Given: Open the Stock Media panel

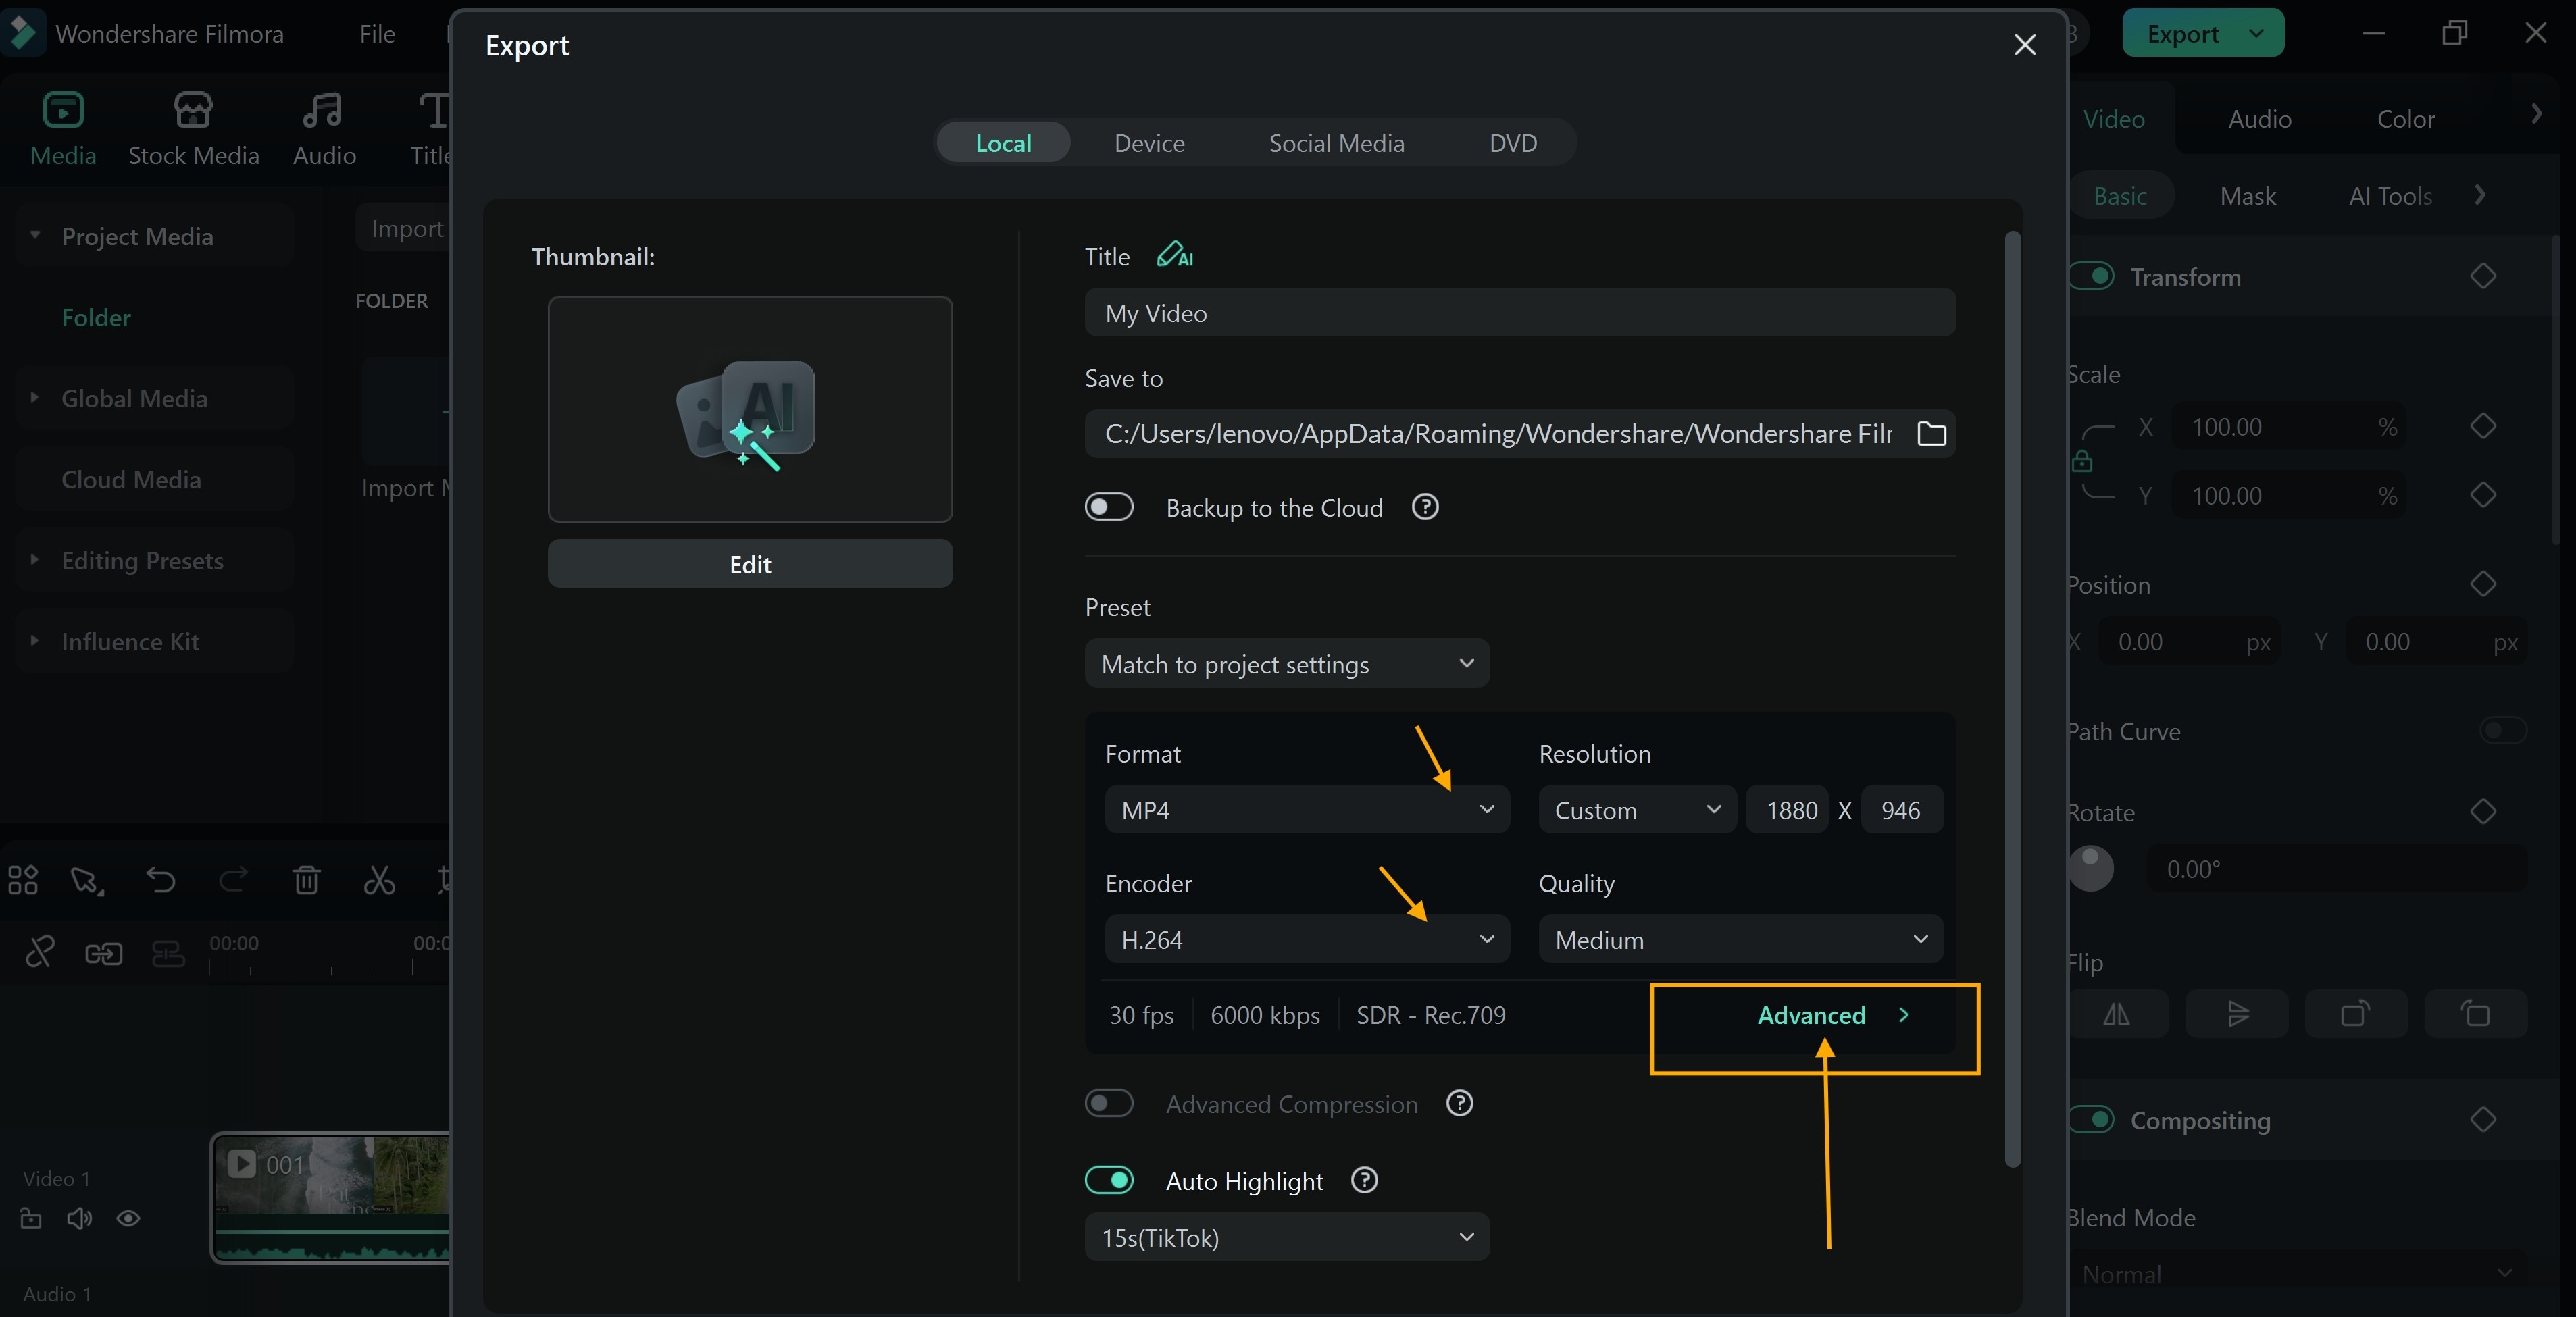Looking at the screenshot, I should [193, 129].
